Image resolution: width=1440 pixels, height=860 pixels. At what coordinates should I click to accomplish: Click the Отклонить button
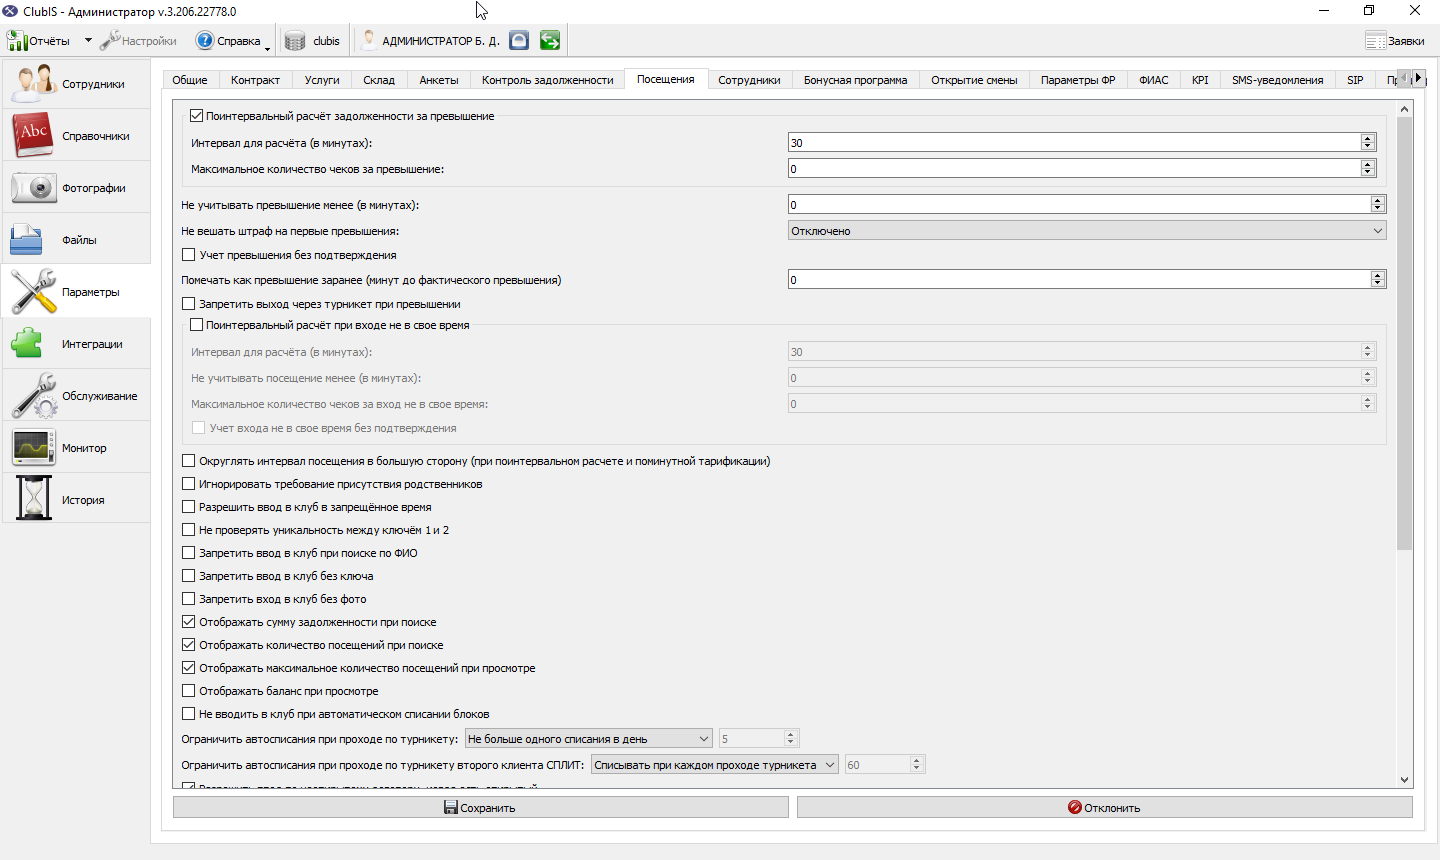(1104, 807)
